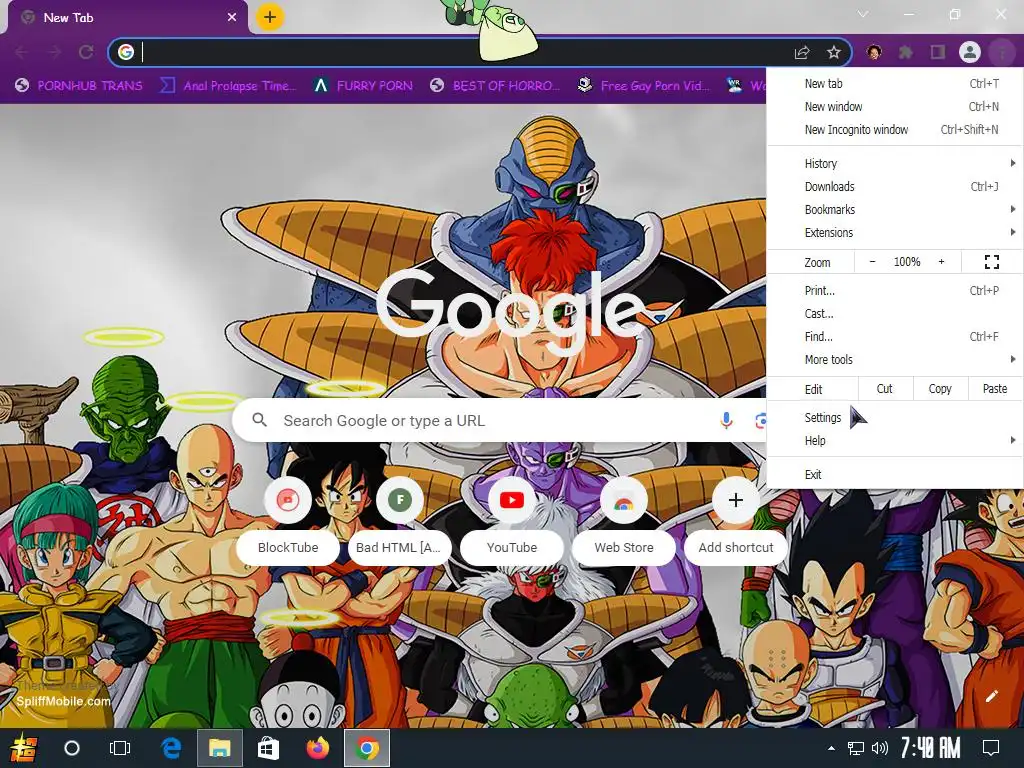Click the forward navigation arrow
This screenshot has height=768, width=1024.
[x=54, y=52]
